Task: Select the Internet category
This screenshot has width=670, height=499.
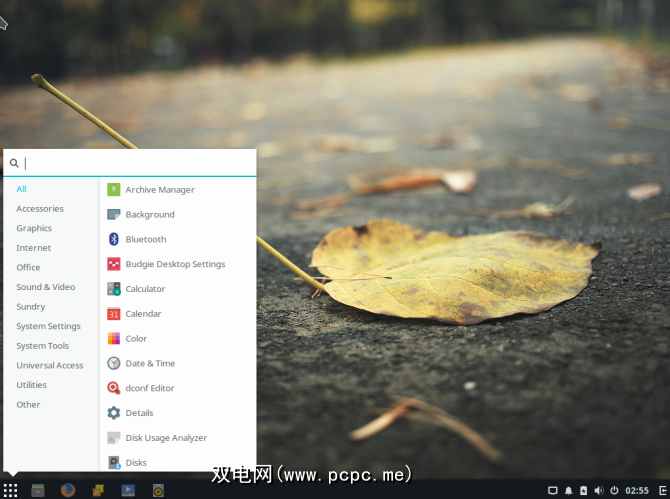Action: 33,248
